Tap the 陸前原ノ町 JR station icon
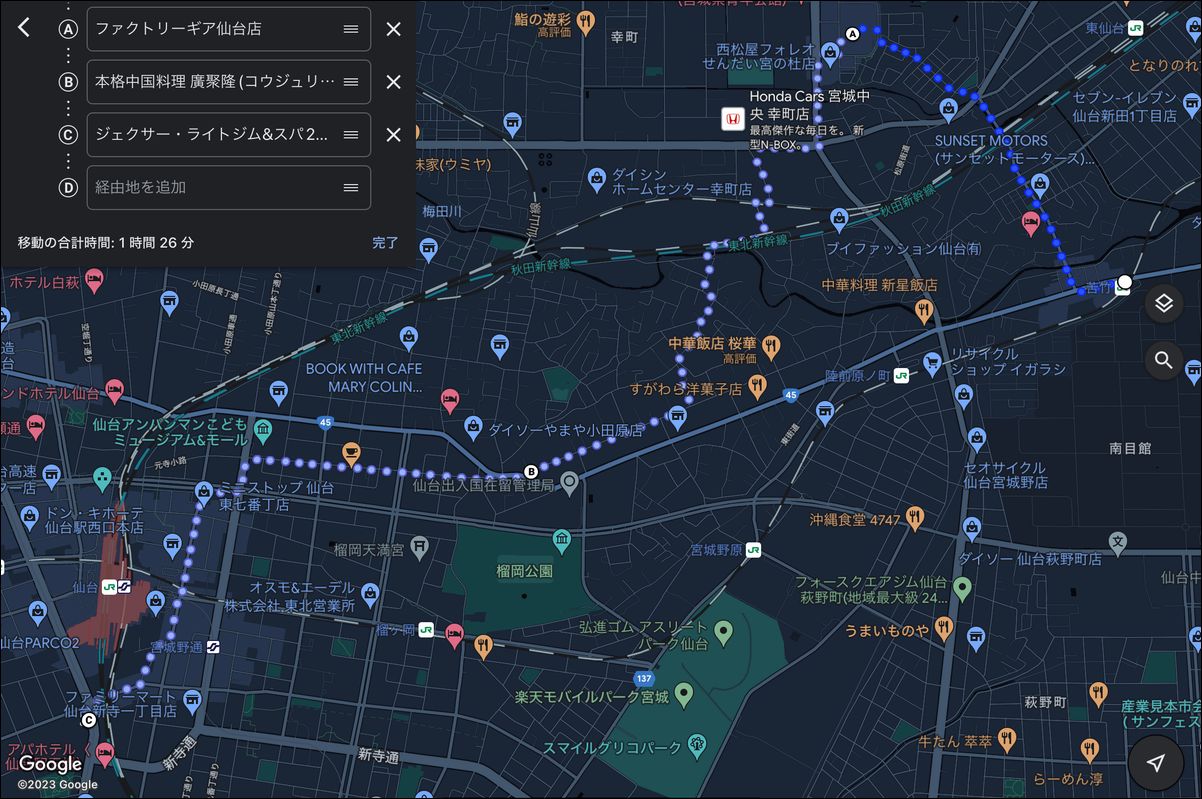1202x799 pixels. (x=902, y=375)
